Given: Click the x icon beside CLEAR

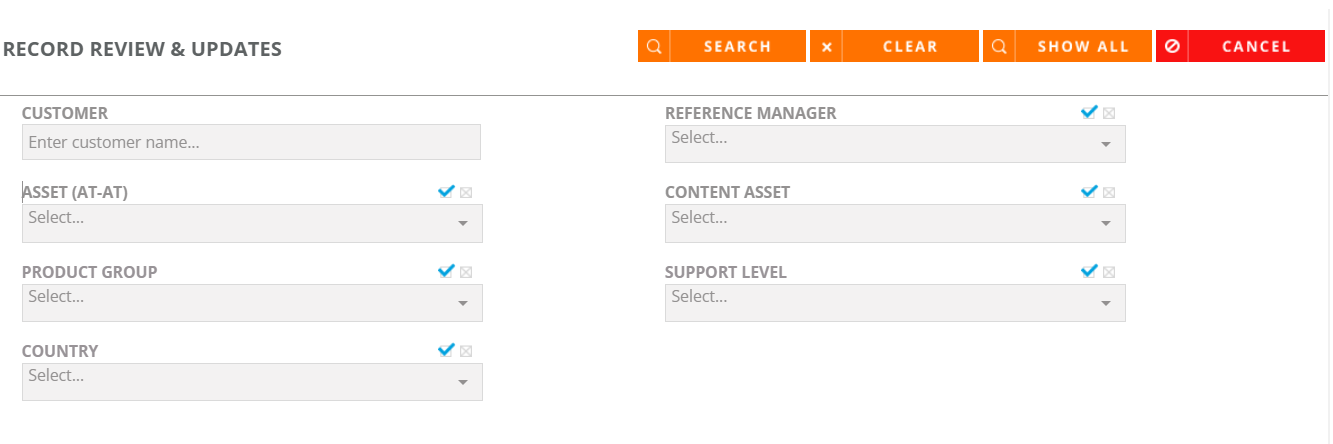Looking at the screenshot, I should point(826,47).
